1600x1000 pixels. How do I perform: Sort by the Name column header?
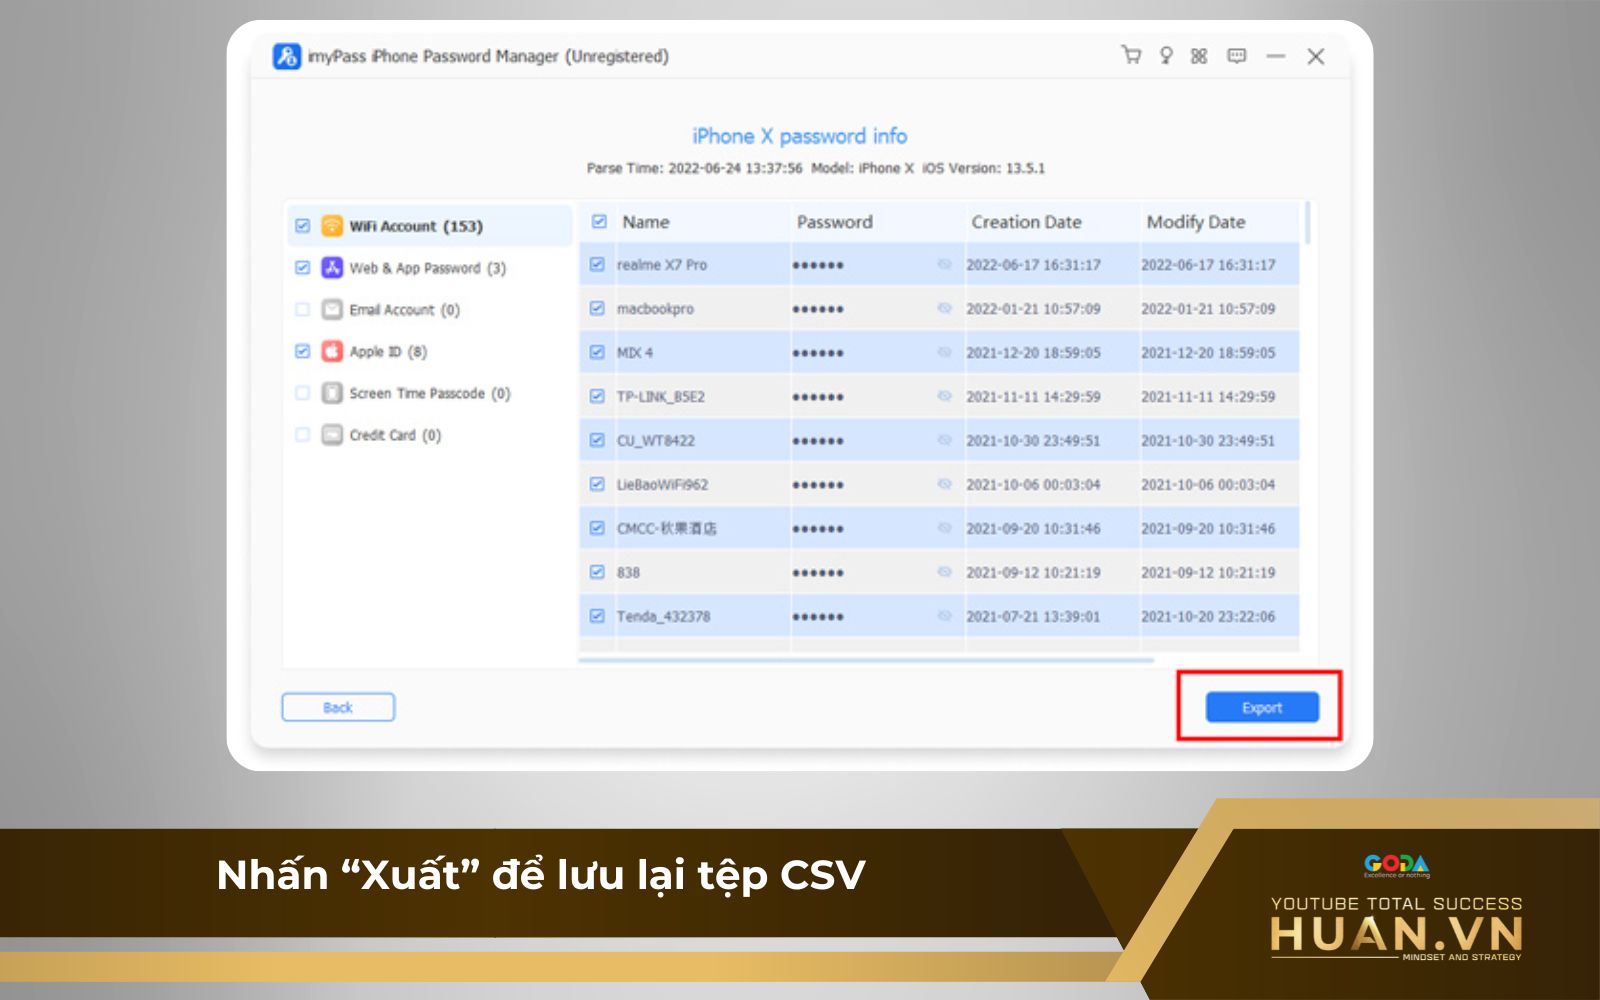coord(646,222)
